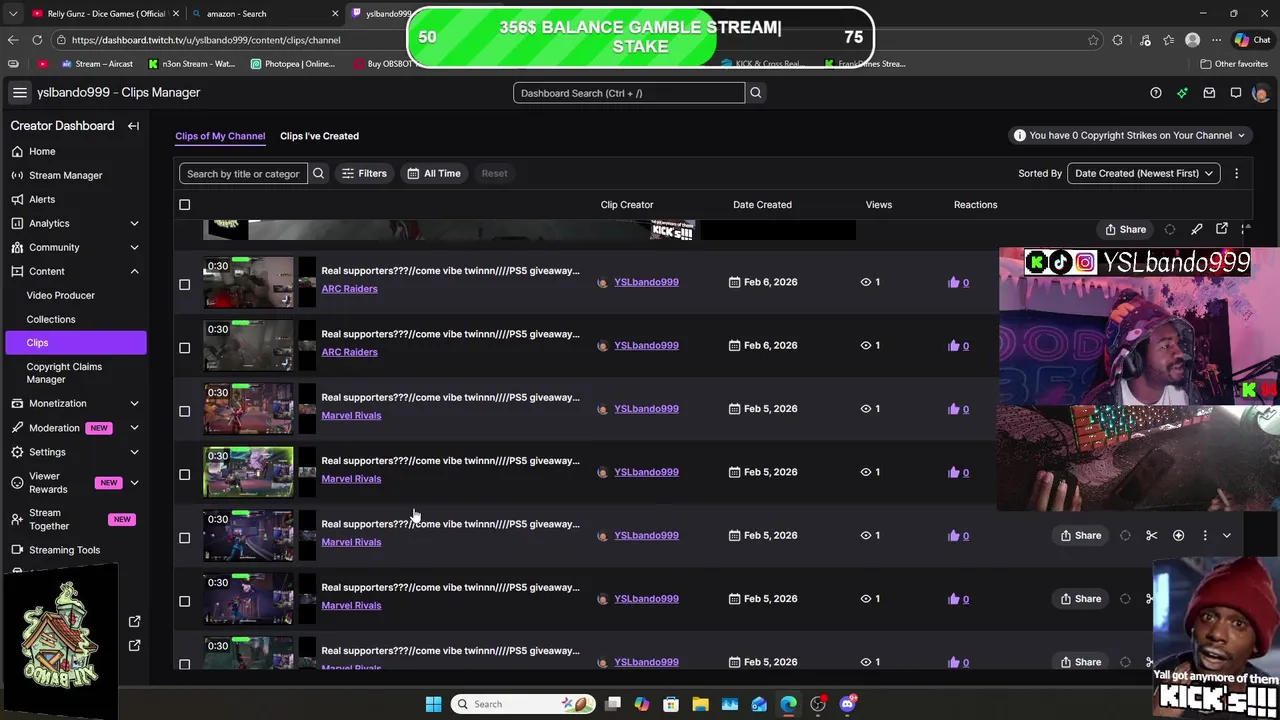The height and width of the screenshot is (720, 1280).
Task: Expand the Monetization sidebar section
Action: coord(134,404)
